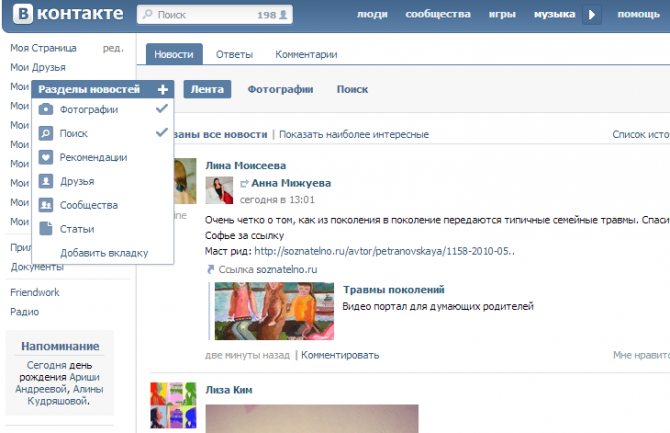Open the soznatelno.ru article URL in post
The image size is (670, 433).
[x=384, y=251]
